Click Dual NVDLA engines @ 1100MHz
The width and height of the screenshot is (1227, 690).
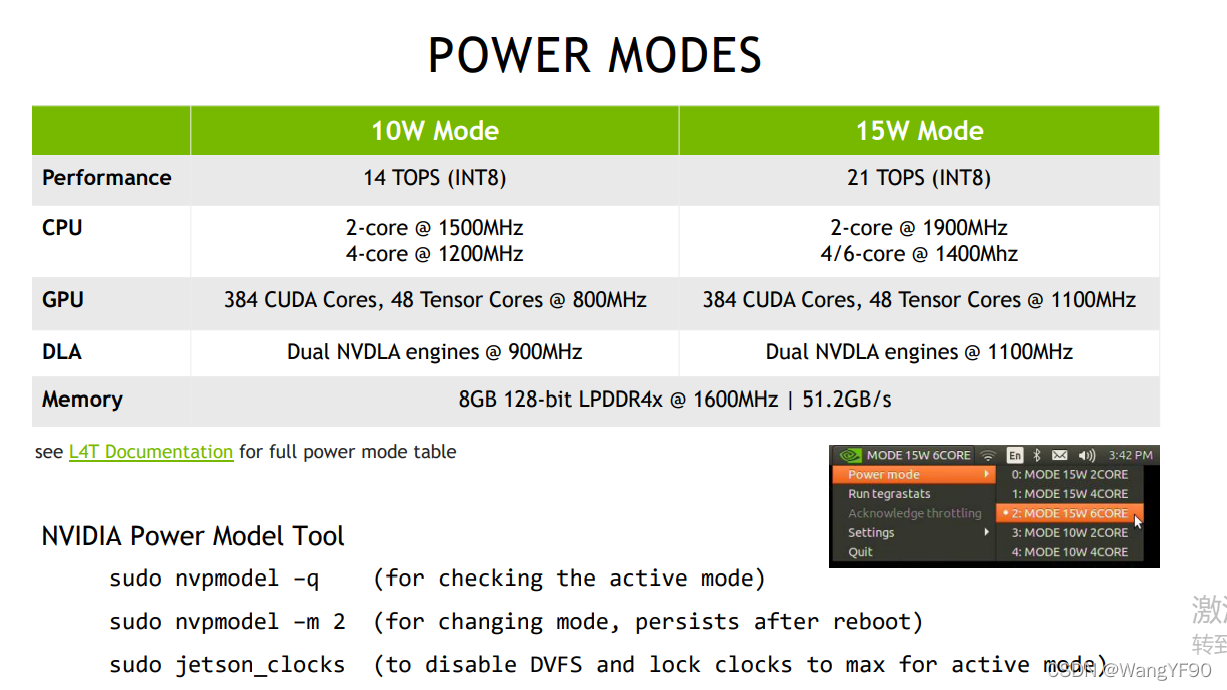click(919, 352)
